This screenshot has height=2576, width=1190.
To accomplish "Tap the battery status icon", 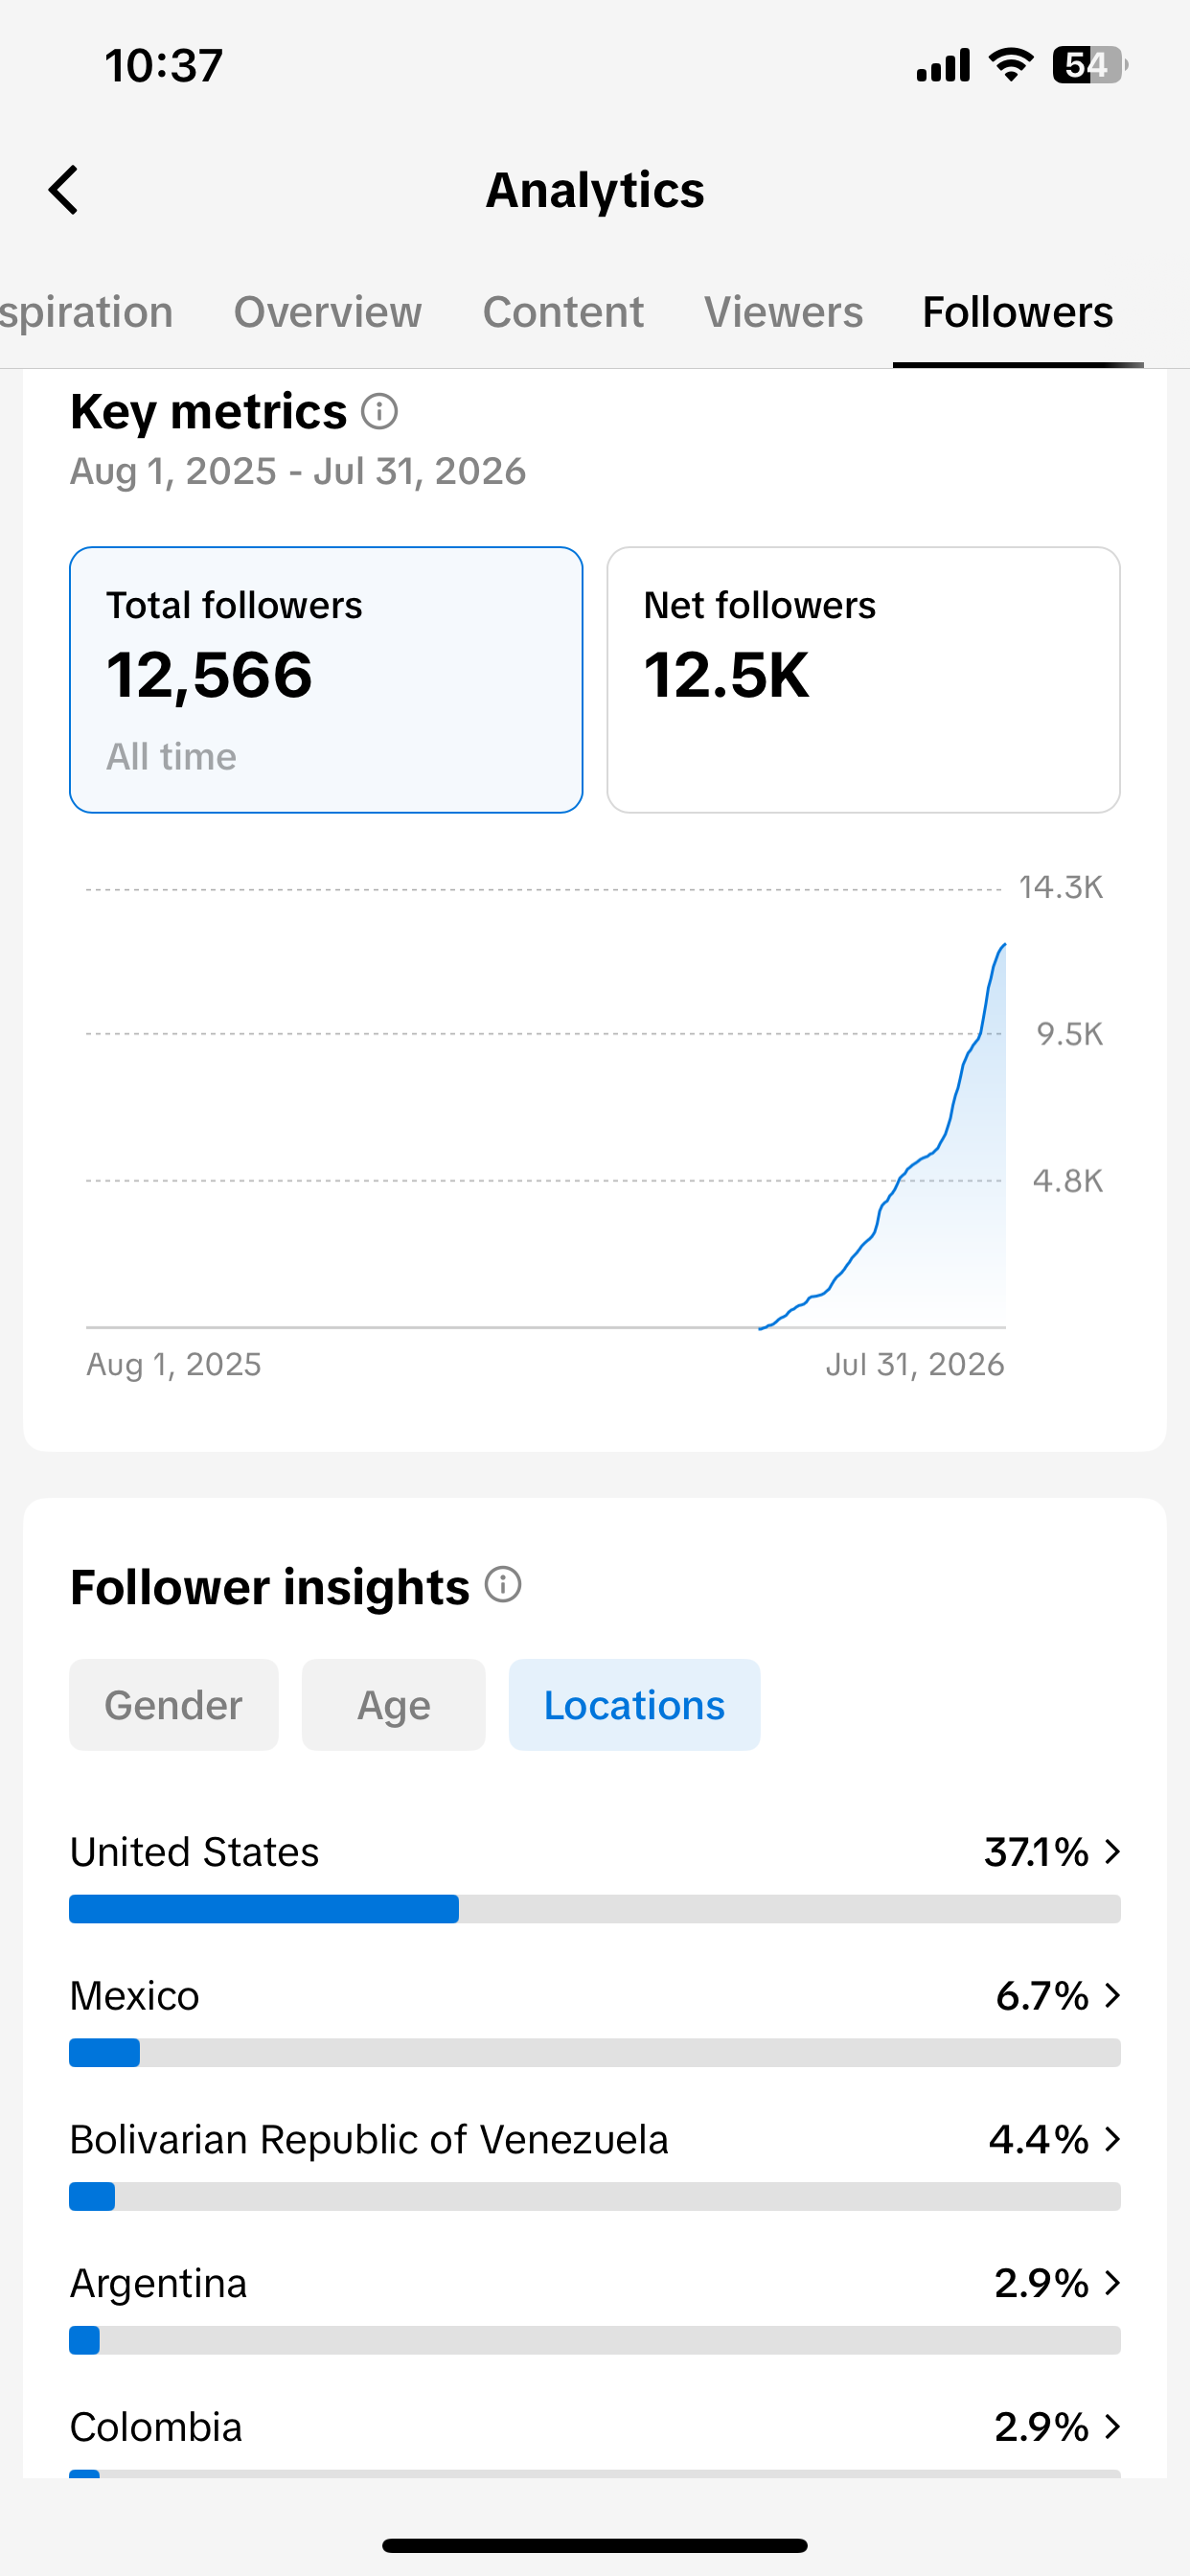I will [1090, 65].
